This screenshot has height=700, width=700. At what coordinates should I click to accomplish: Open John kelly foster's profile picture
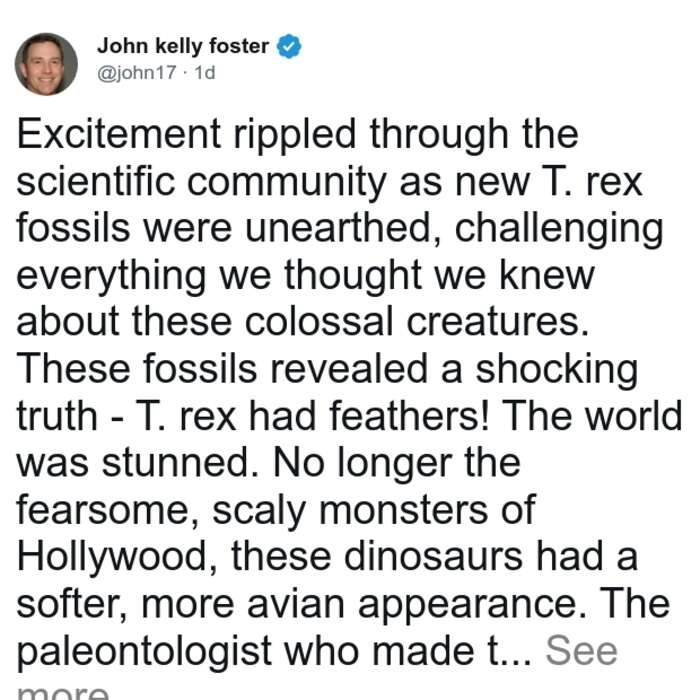[x=46, y=64]
